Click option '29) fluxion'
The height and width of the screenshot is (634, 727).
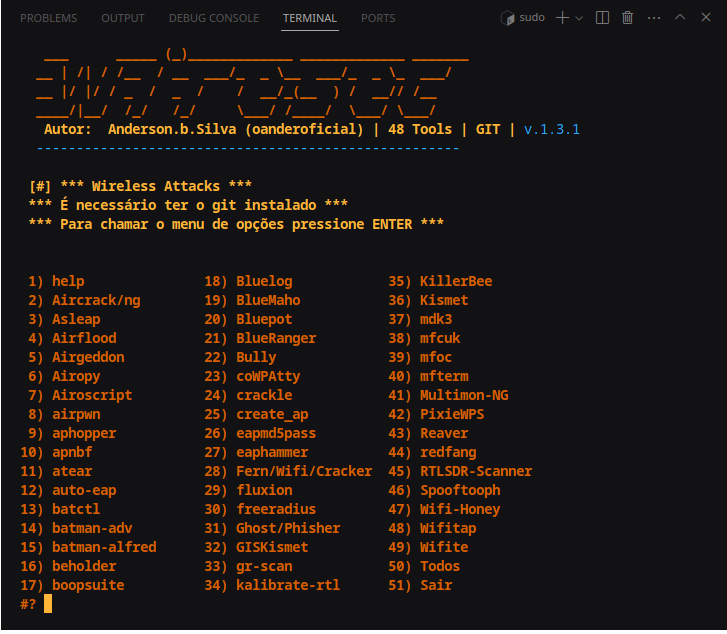248,490
